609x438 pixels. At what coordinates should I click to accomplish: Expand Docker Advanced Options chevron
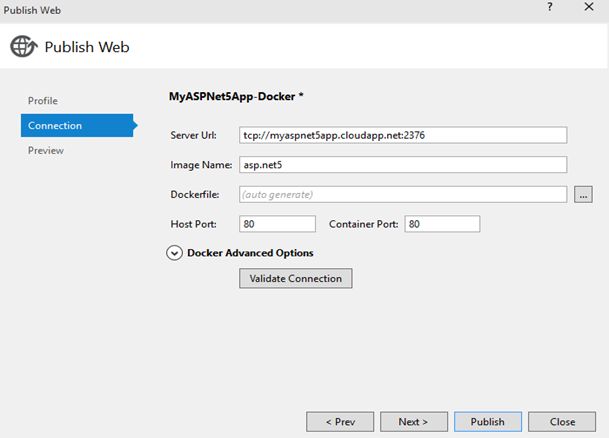tap(175, 253)
